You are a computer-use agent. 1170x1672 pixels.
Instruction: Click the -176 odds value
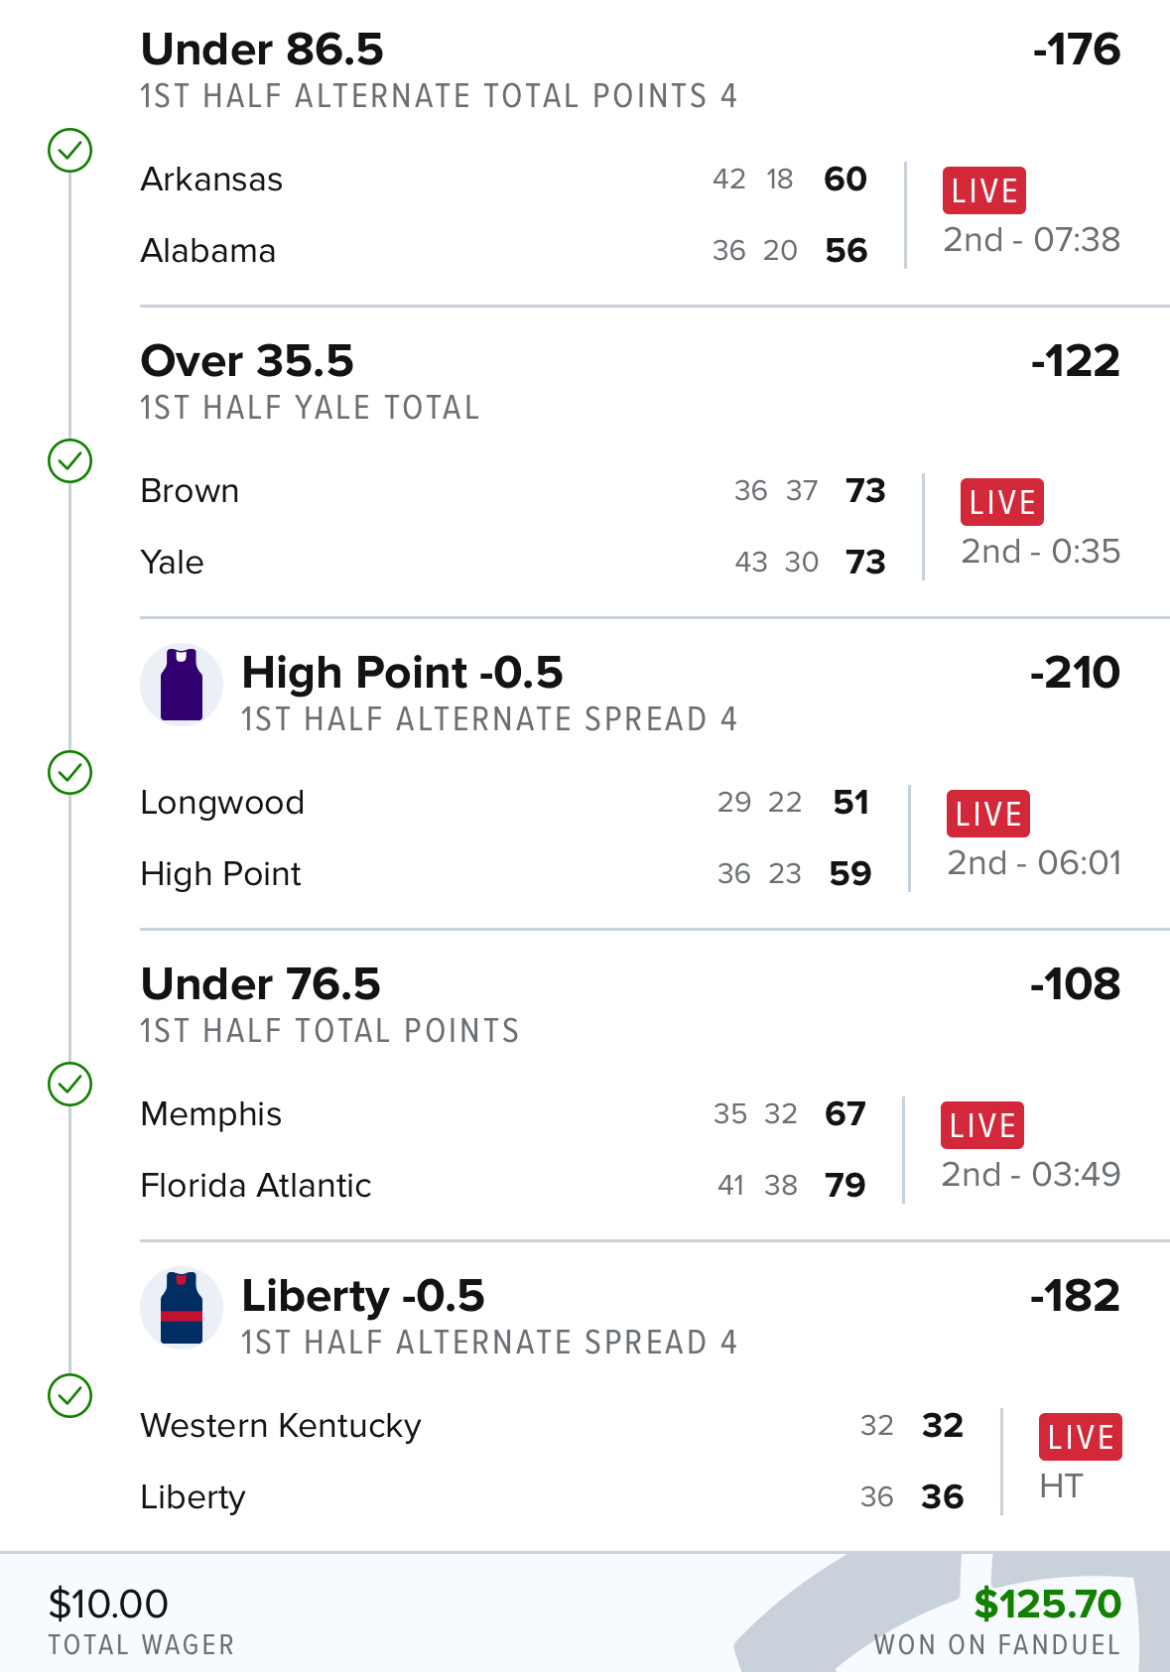pos(1076,50)
